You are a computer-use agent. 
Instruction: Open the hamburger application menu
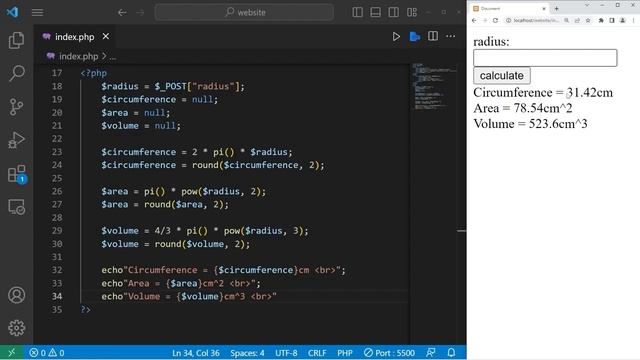[x=38, y=13]
